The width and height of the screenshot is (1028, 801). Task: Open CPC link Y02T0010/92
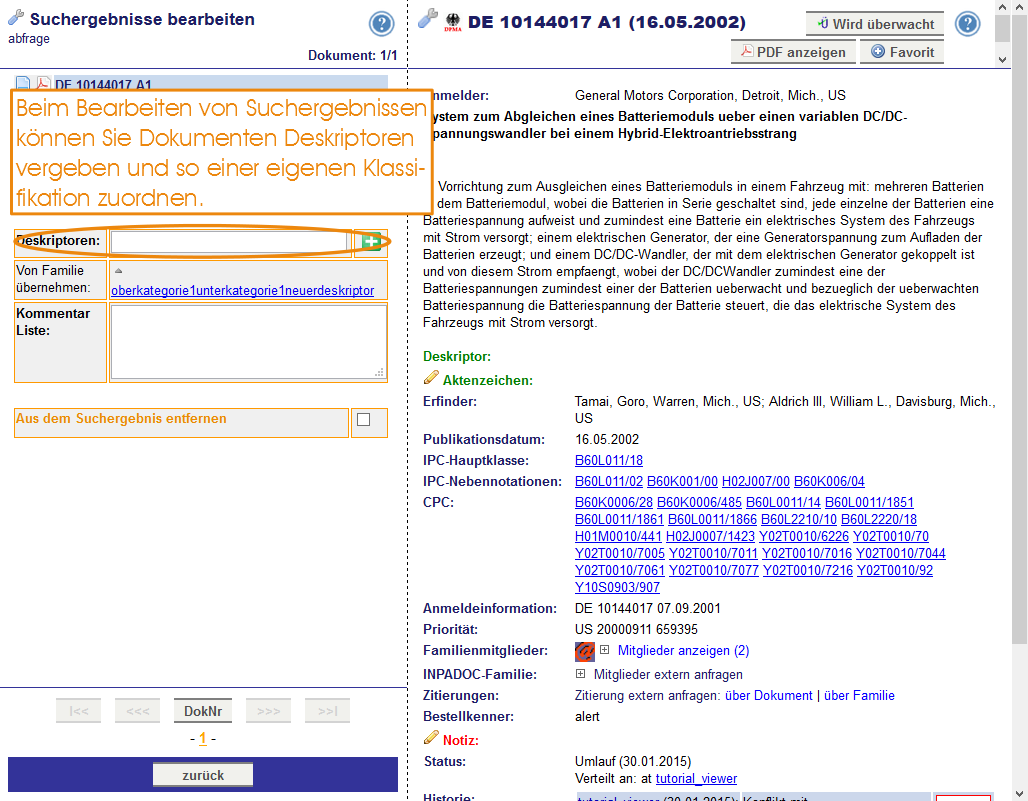(894, 570)
